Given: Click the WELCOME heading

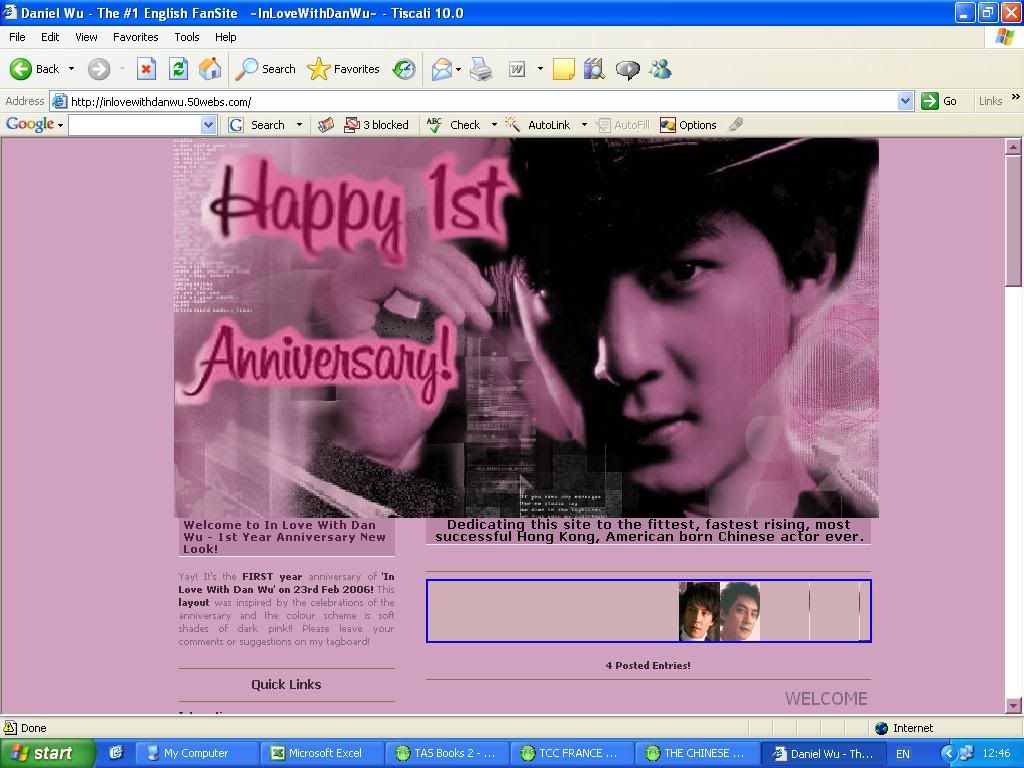Looking at the screenshot, I should click(826, 699).
